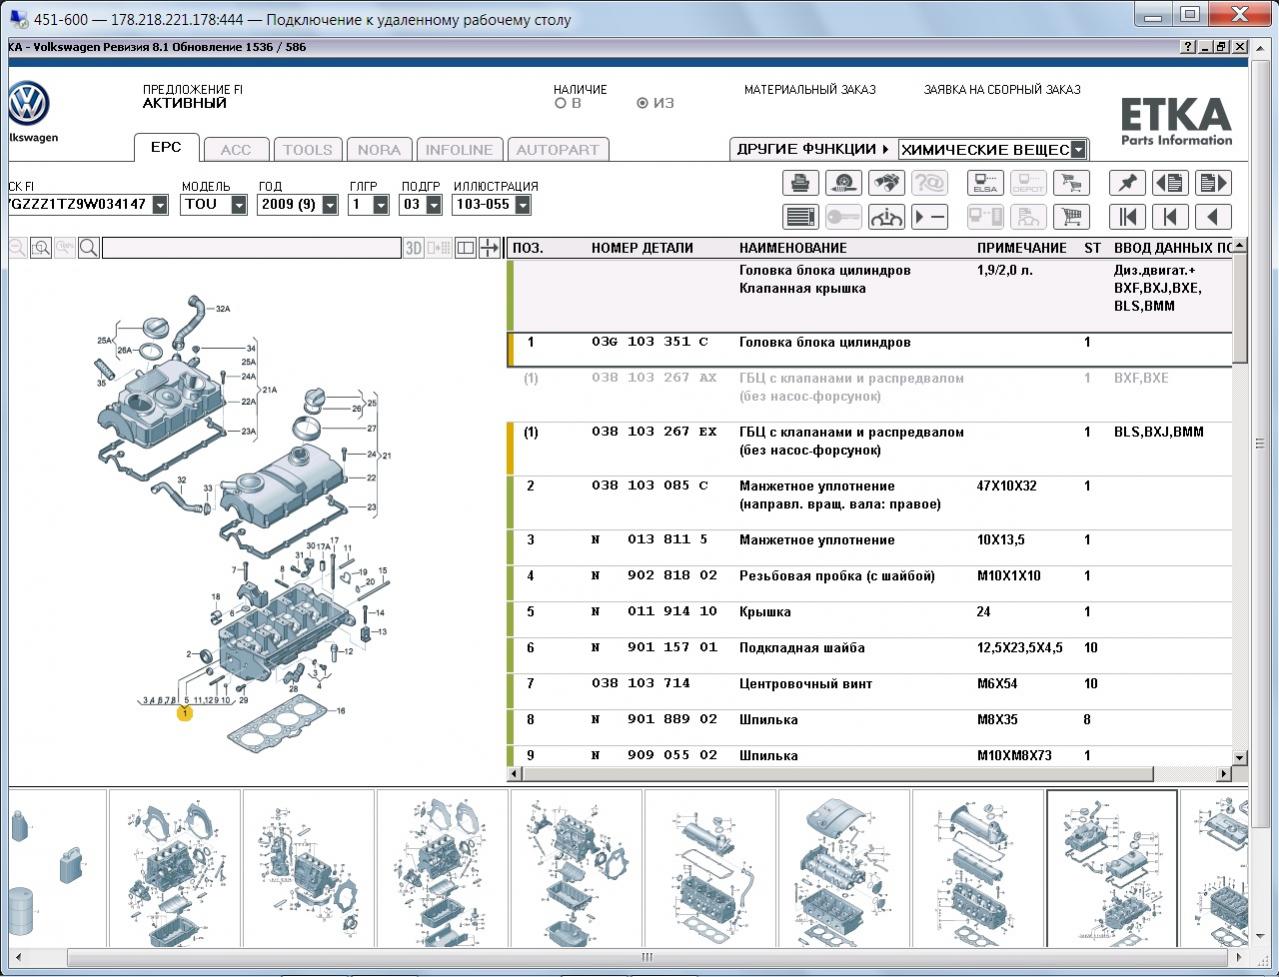Select the 'Центровочный винт' row
This screenshot has height=977, width=1279.
click(x=870, y=692)
